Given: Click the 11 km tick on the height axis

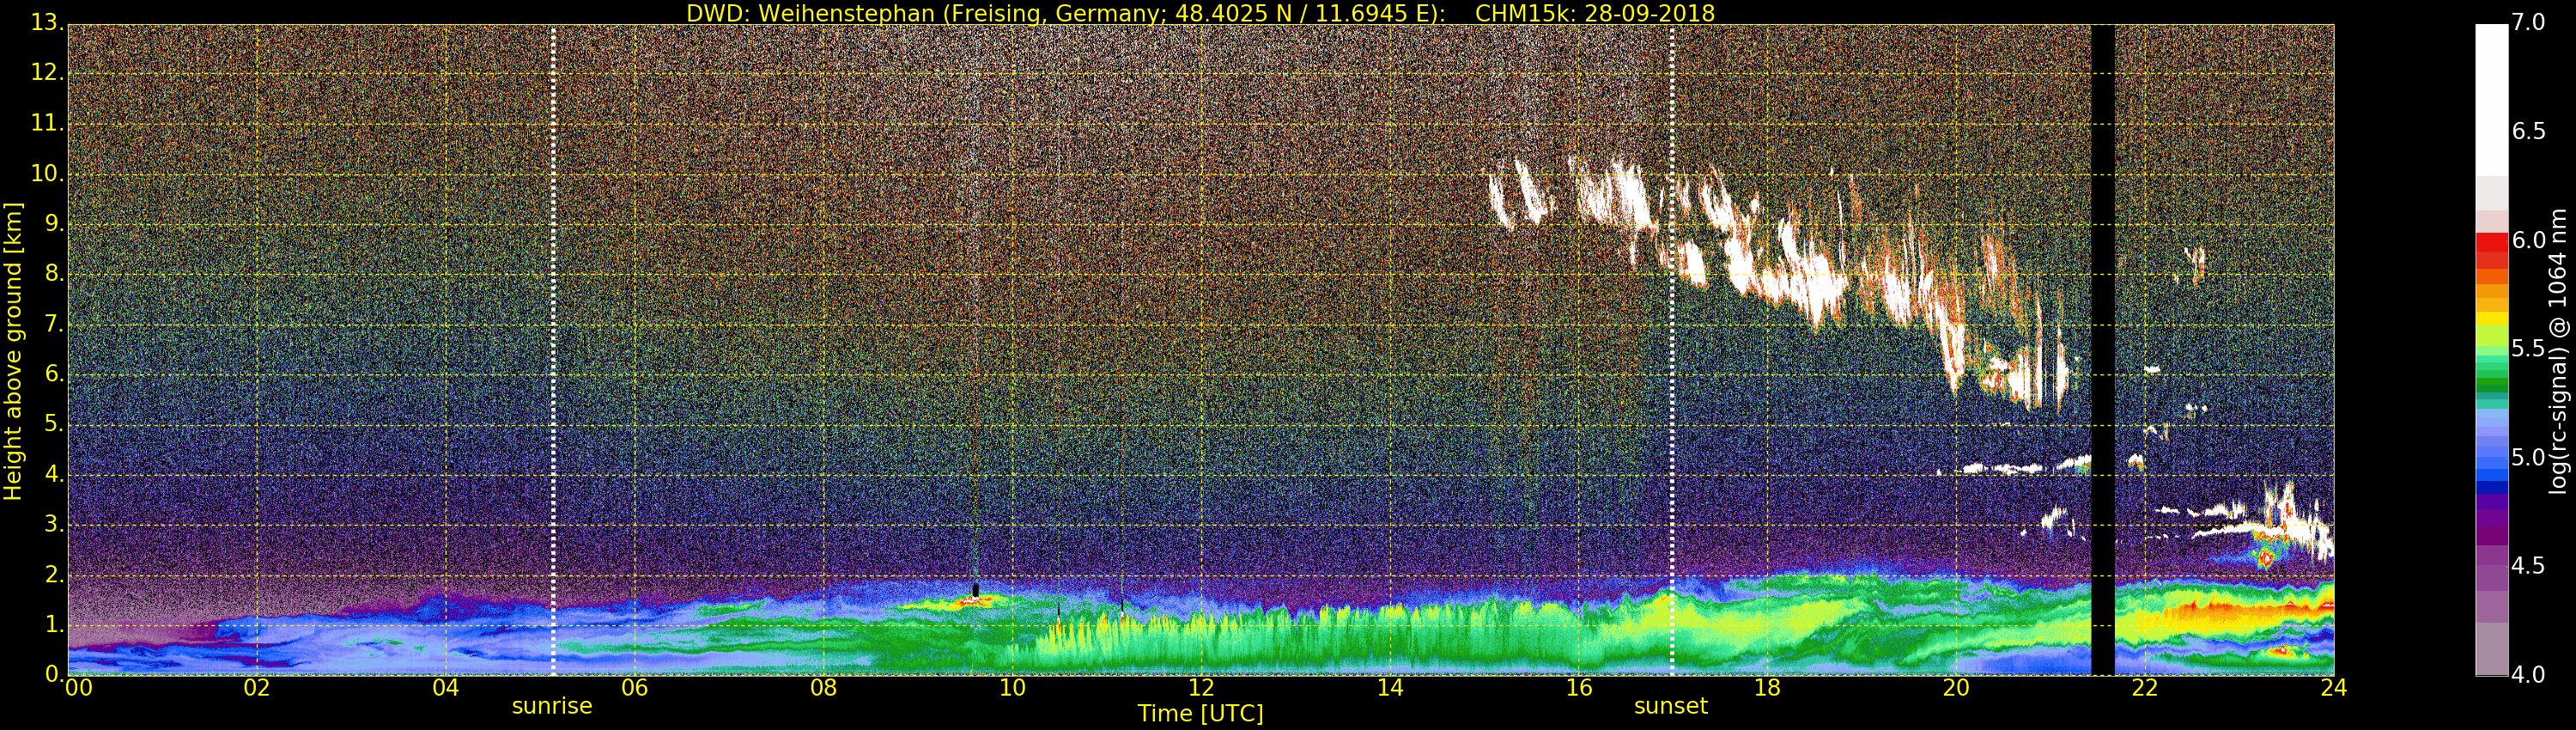Looking at the screenshot, I should point(48,123).
